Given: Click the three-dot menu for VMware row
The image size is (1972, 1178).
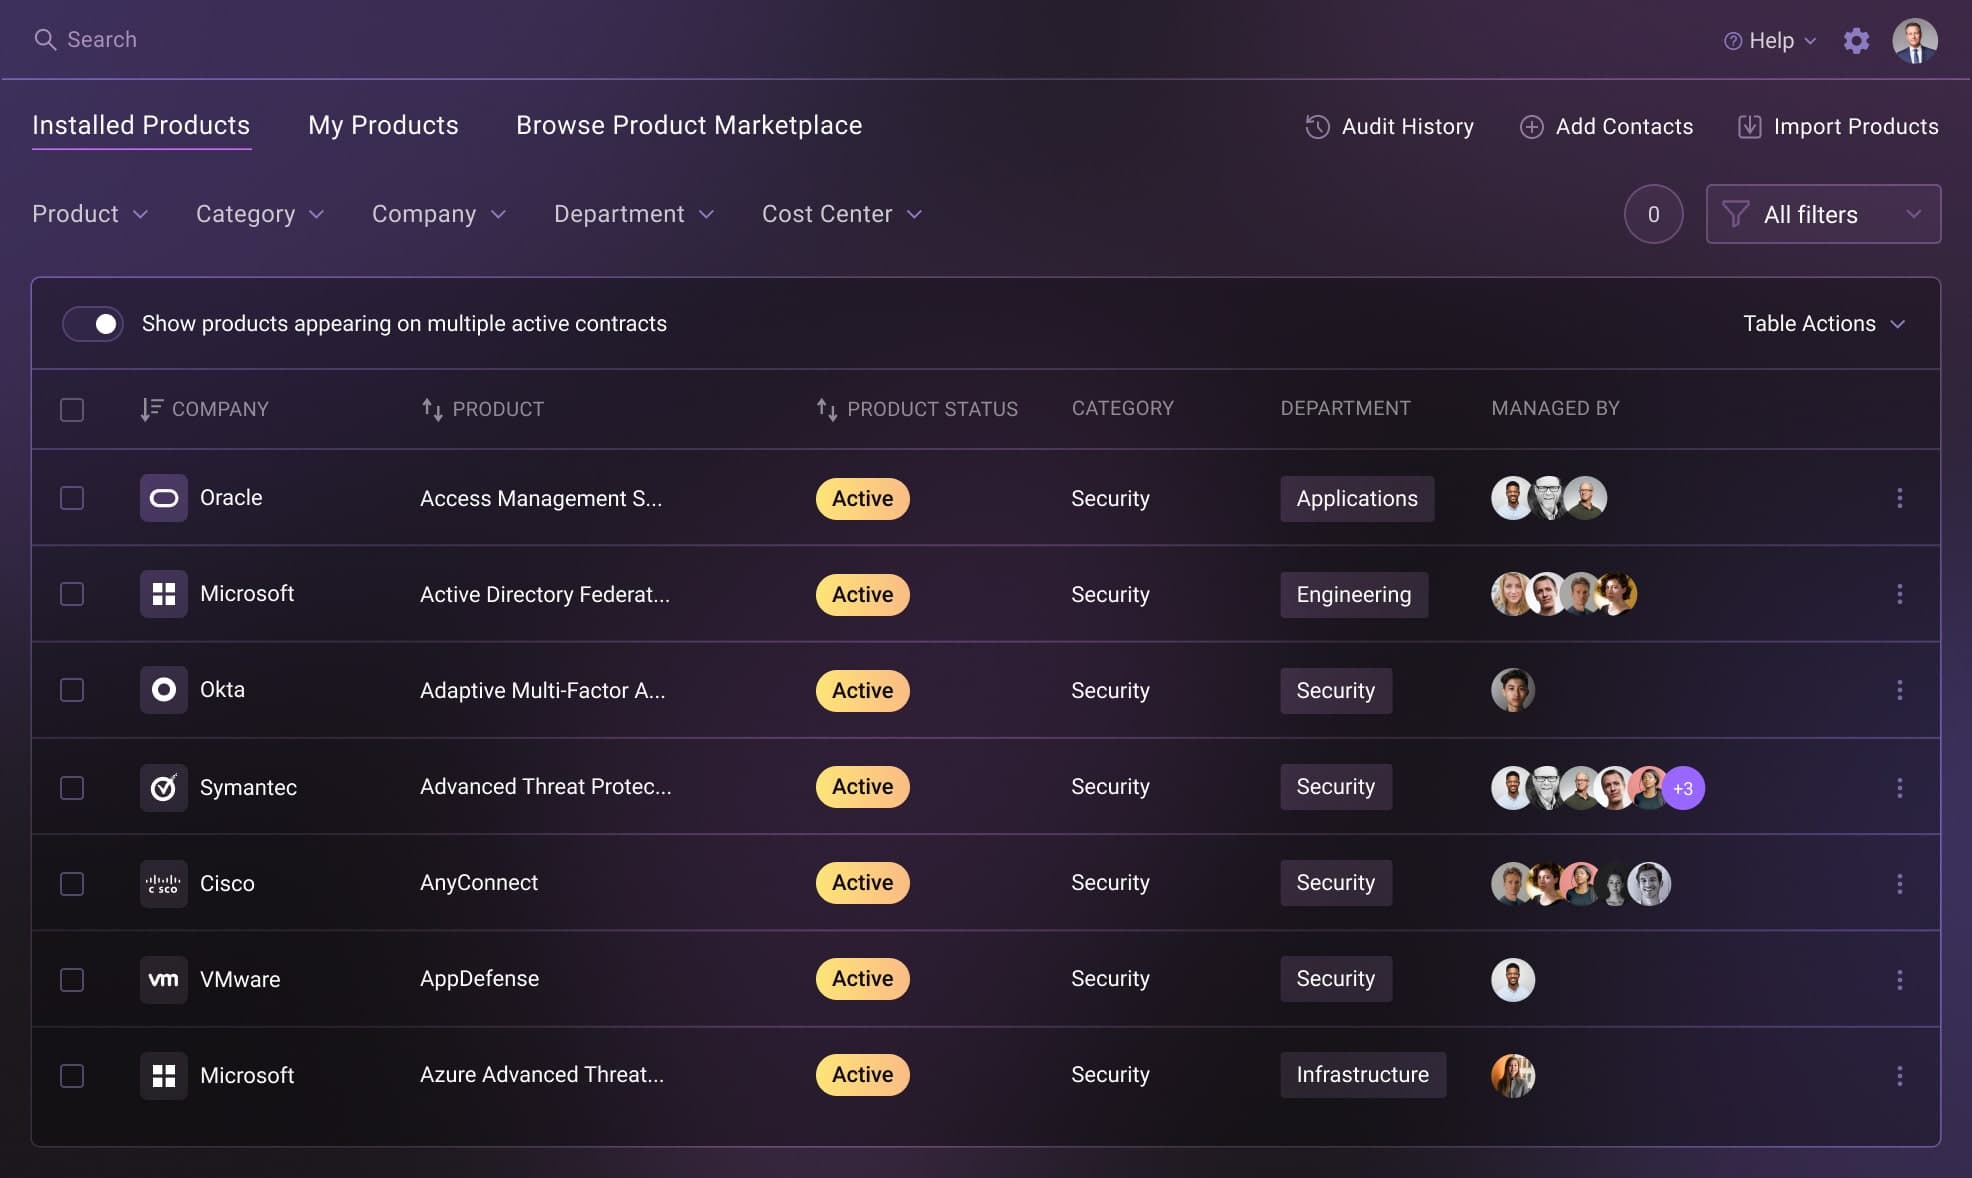Looking at the screenshot, I should pos(1899,980).
